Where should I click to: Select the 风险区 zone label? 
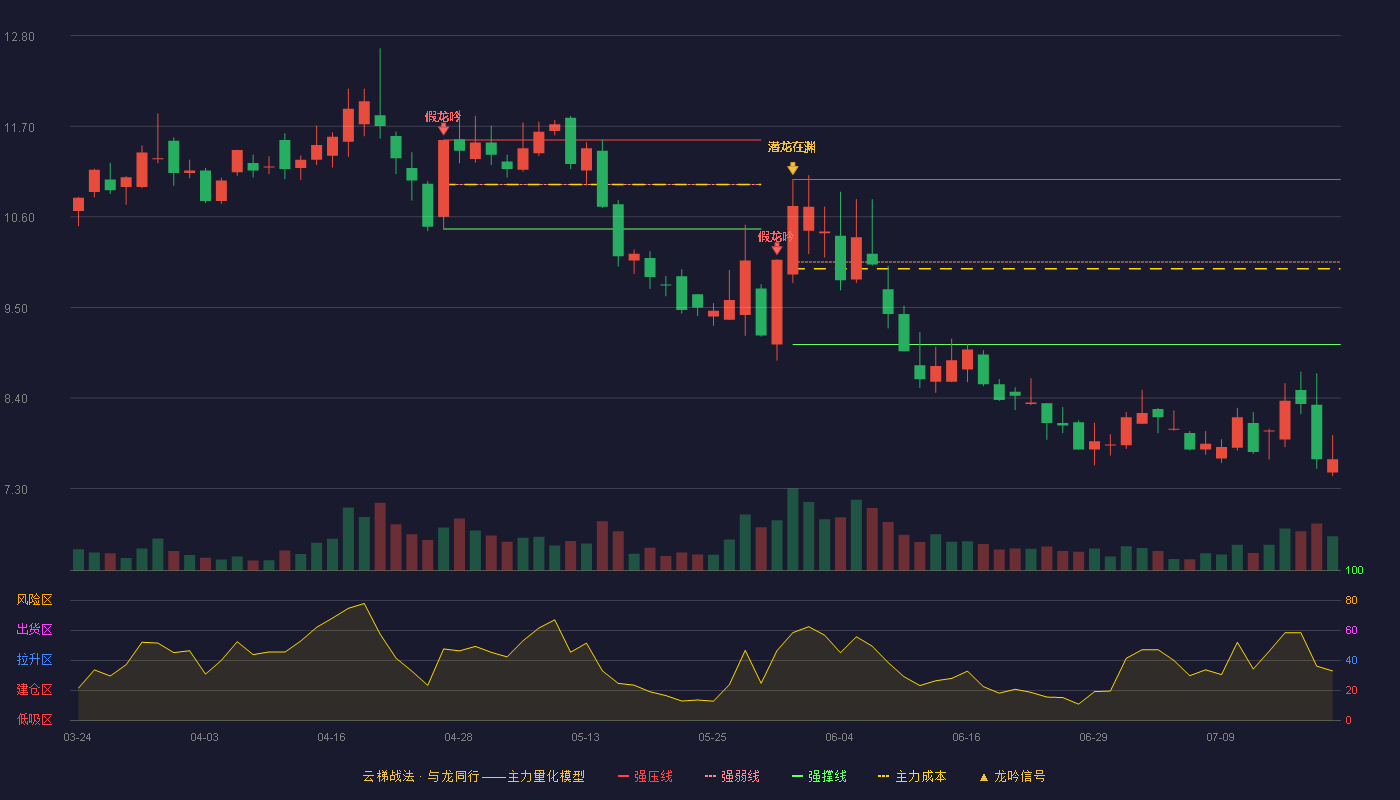34,600
